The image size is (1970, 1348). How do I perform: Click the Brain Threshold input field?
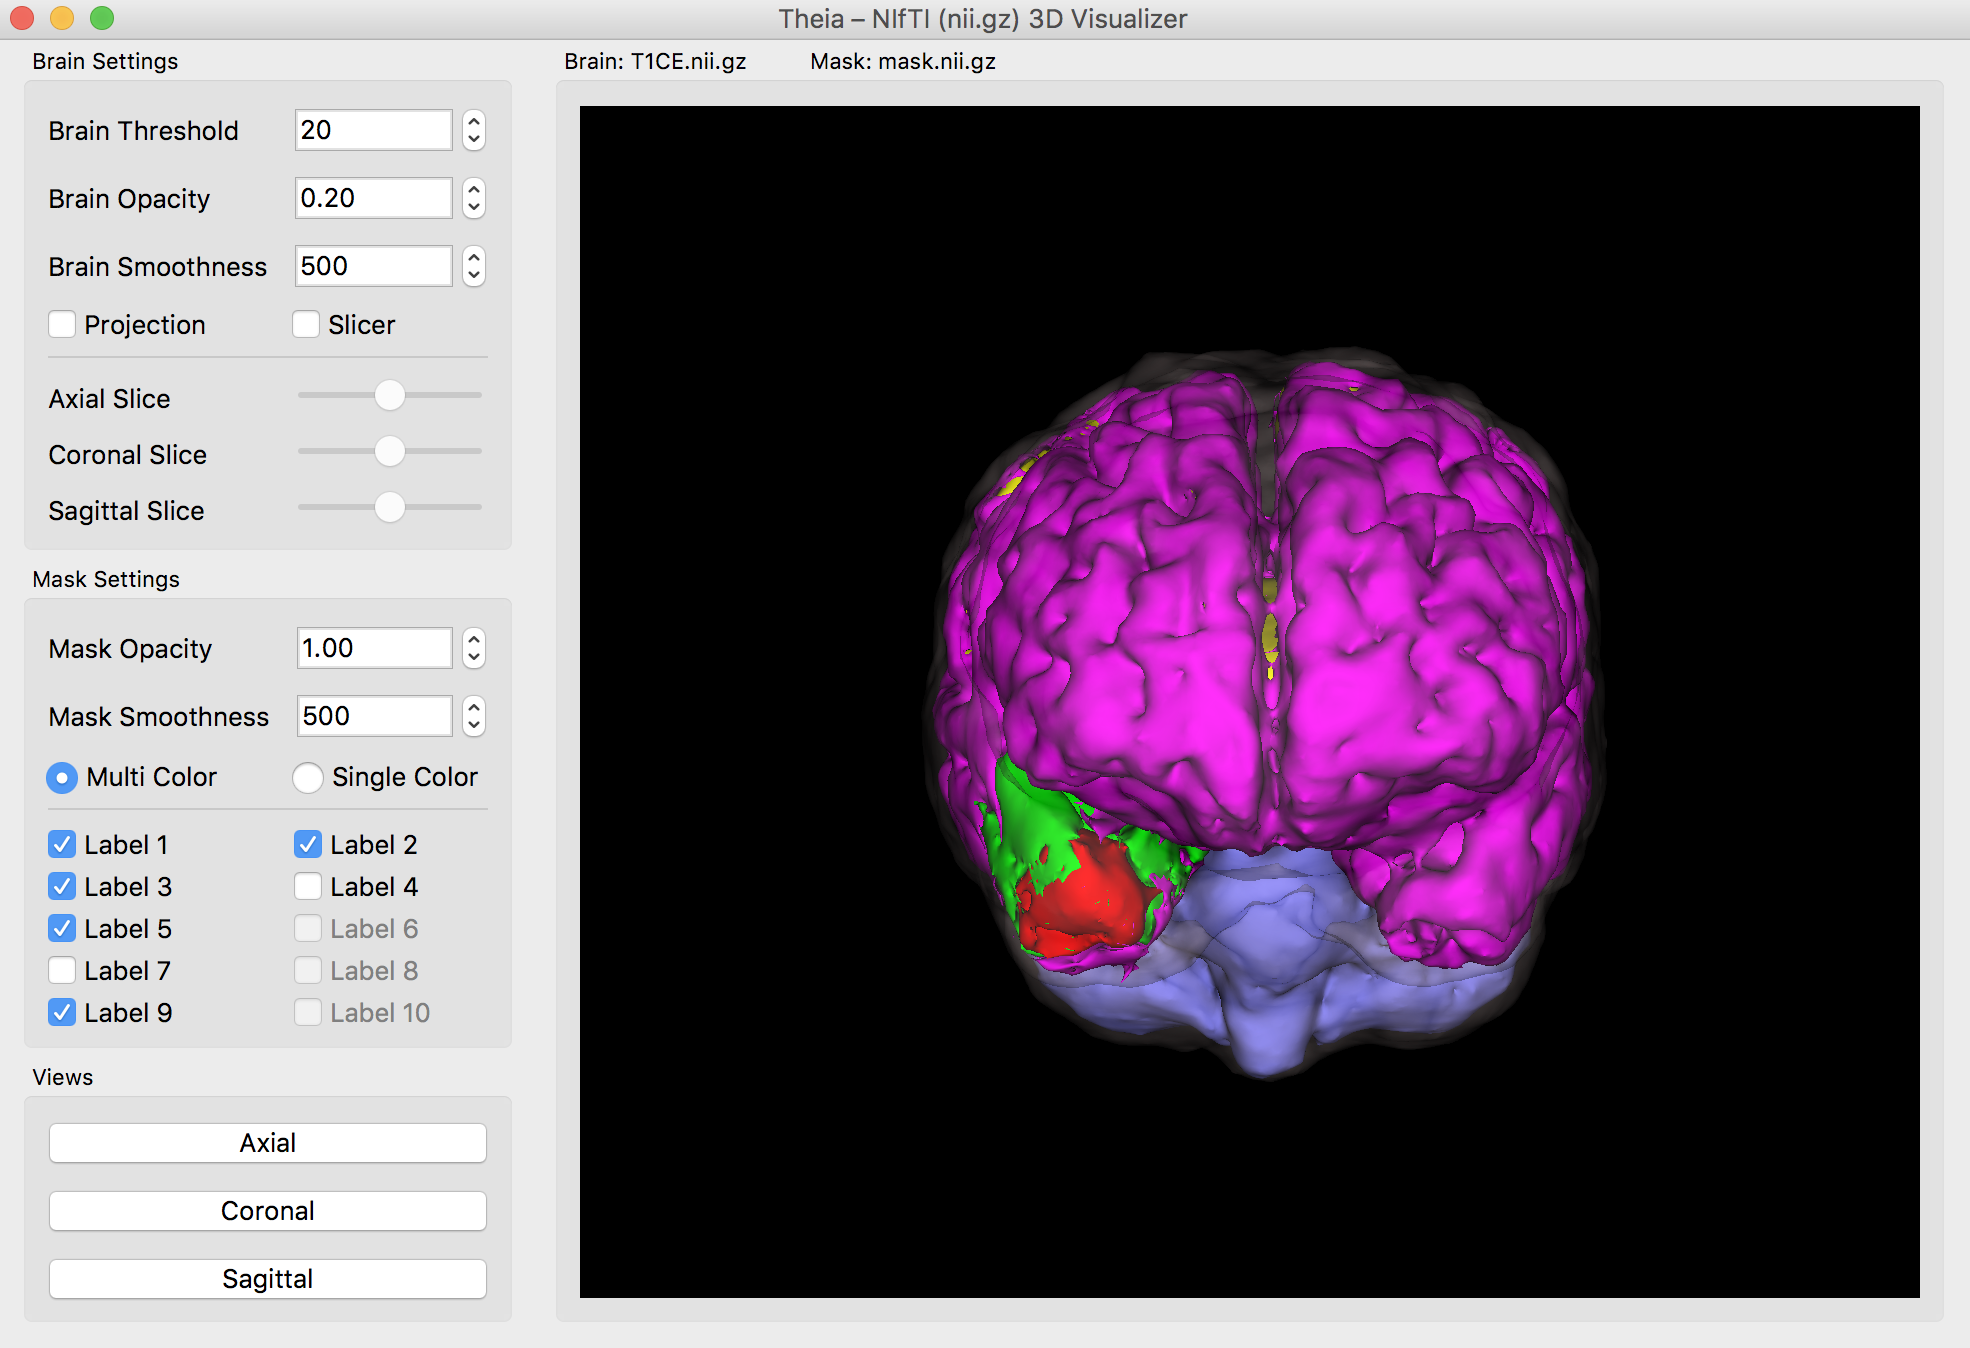click(373, 130)
